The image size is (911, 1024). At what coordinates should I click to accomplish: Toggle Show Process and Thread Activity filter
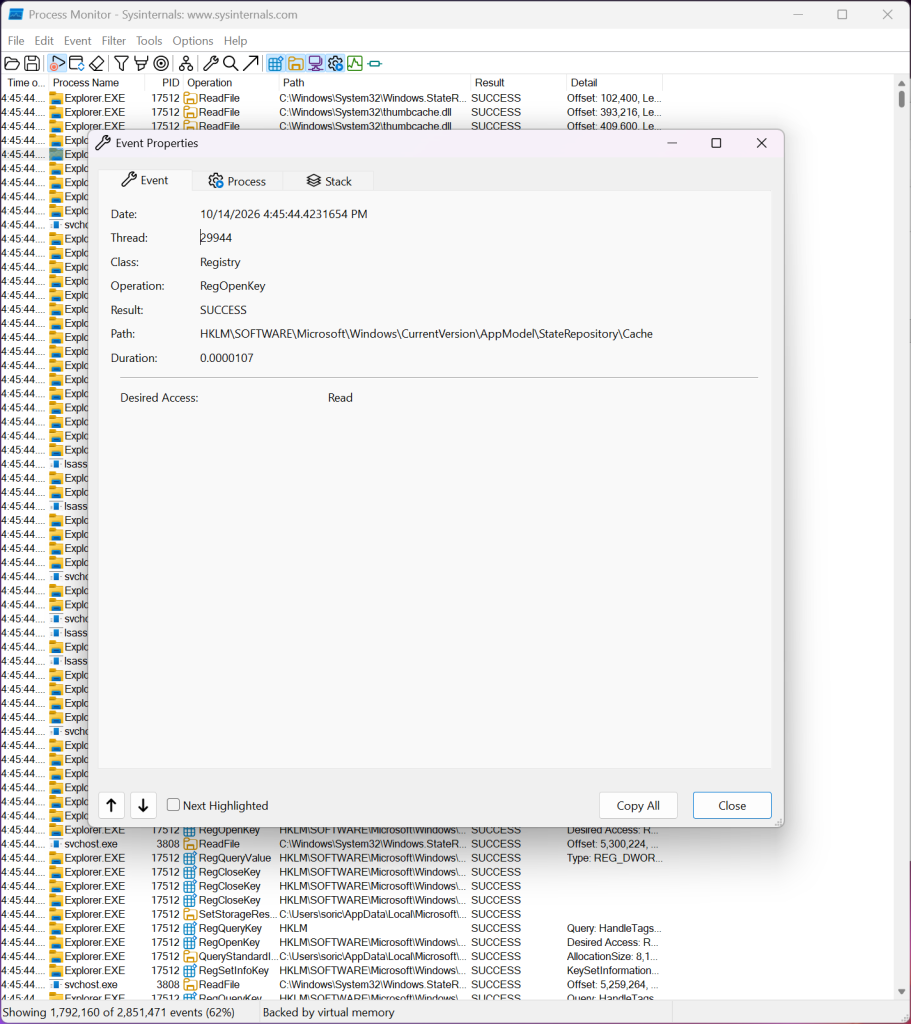click(x=335, y=63)
